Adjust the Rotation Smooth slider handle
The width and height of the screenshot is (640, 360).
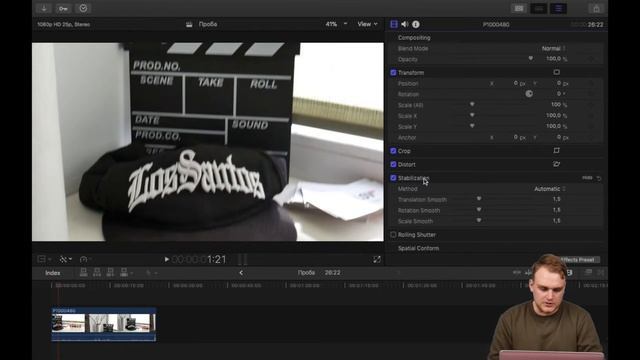(x=479, y=210)
